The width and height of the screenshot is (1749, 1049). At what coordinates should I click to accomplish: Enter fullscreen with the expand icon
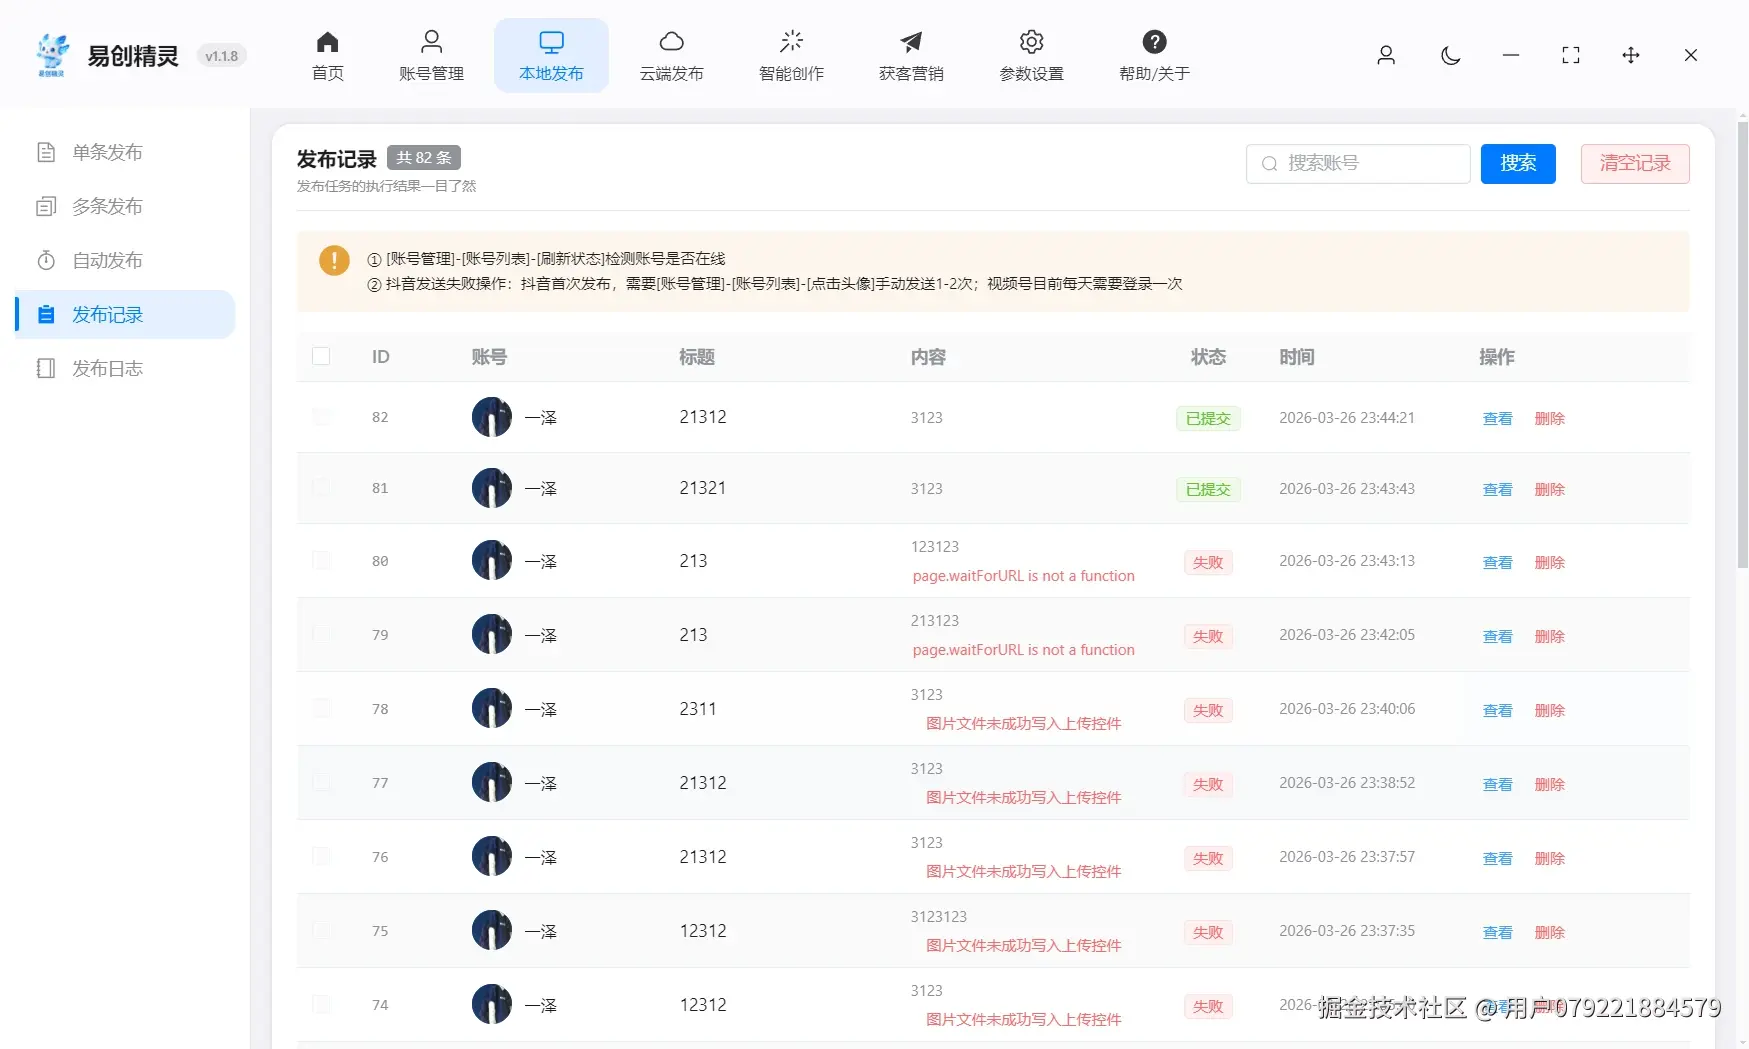tap(1570, 56)
